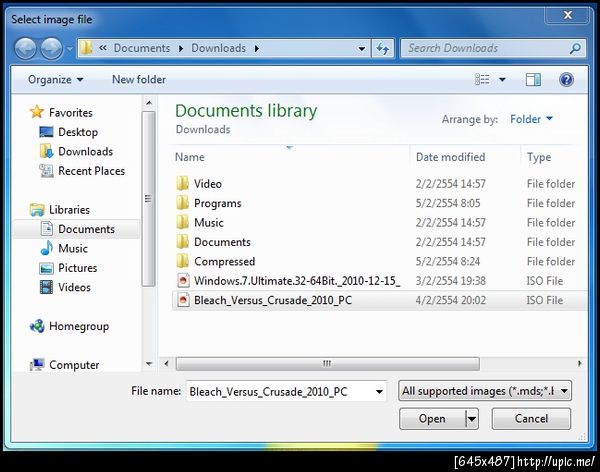Open Help with the question mark icon

(x=566, y=80)
